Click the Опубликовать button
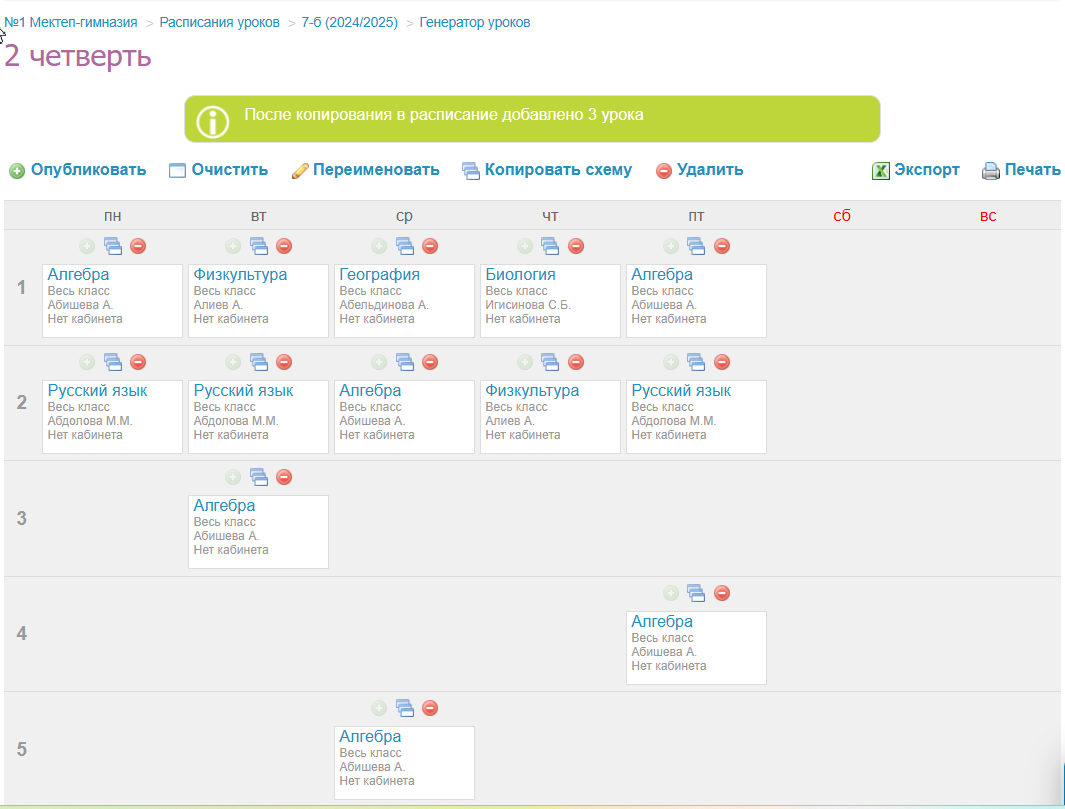This screenshot has width=1065, height=809. click(78, 170)
